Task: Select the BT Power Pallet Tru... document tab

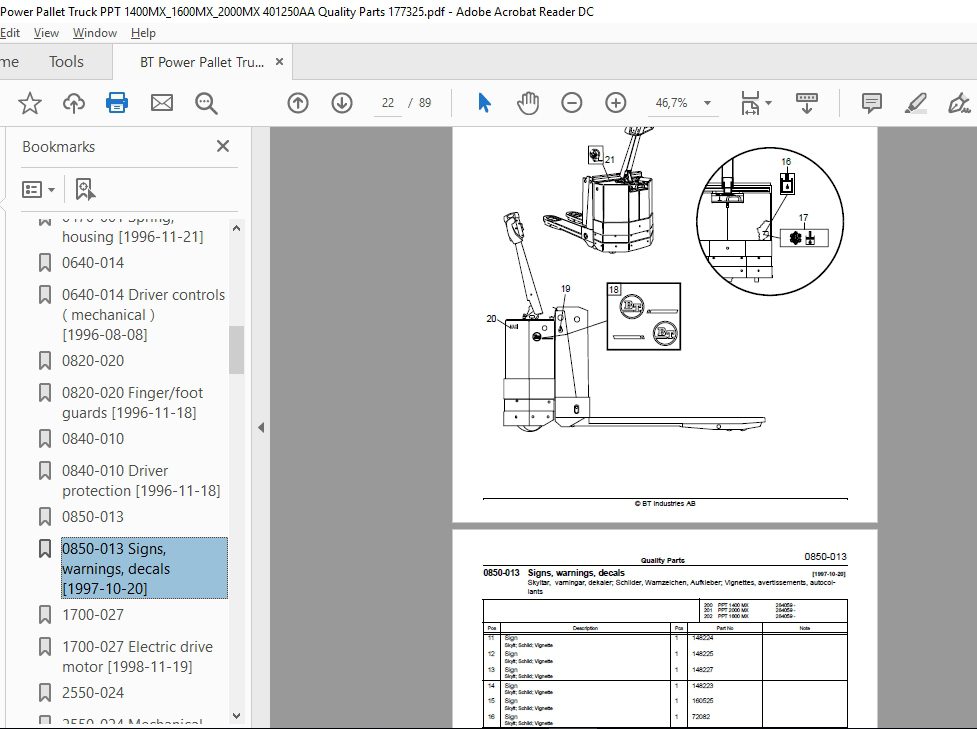Action: [202, 62]
